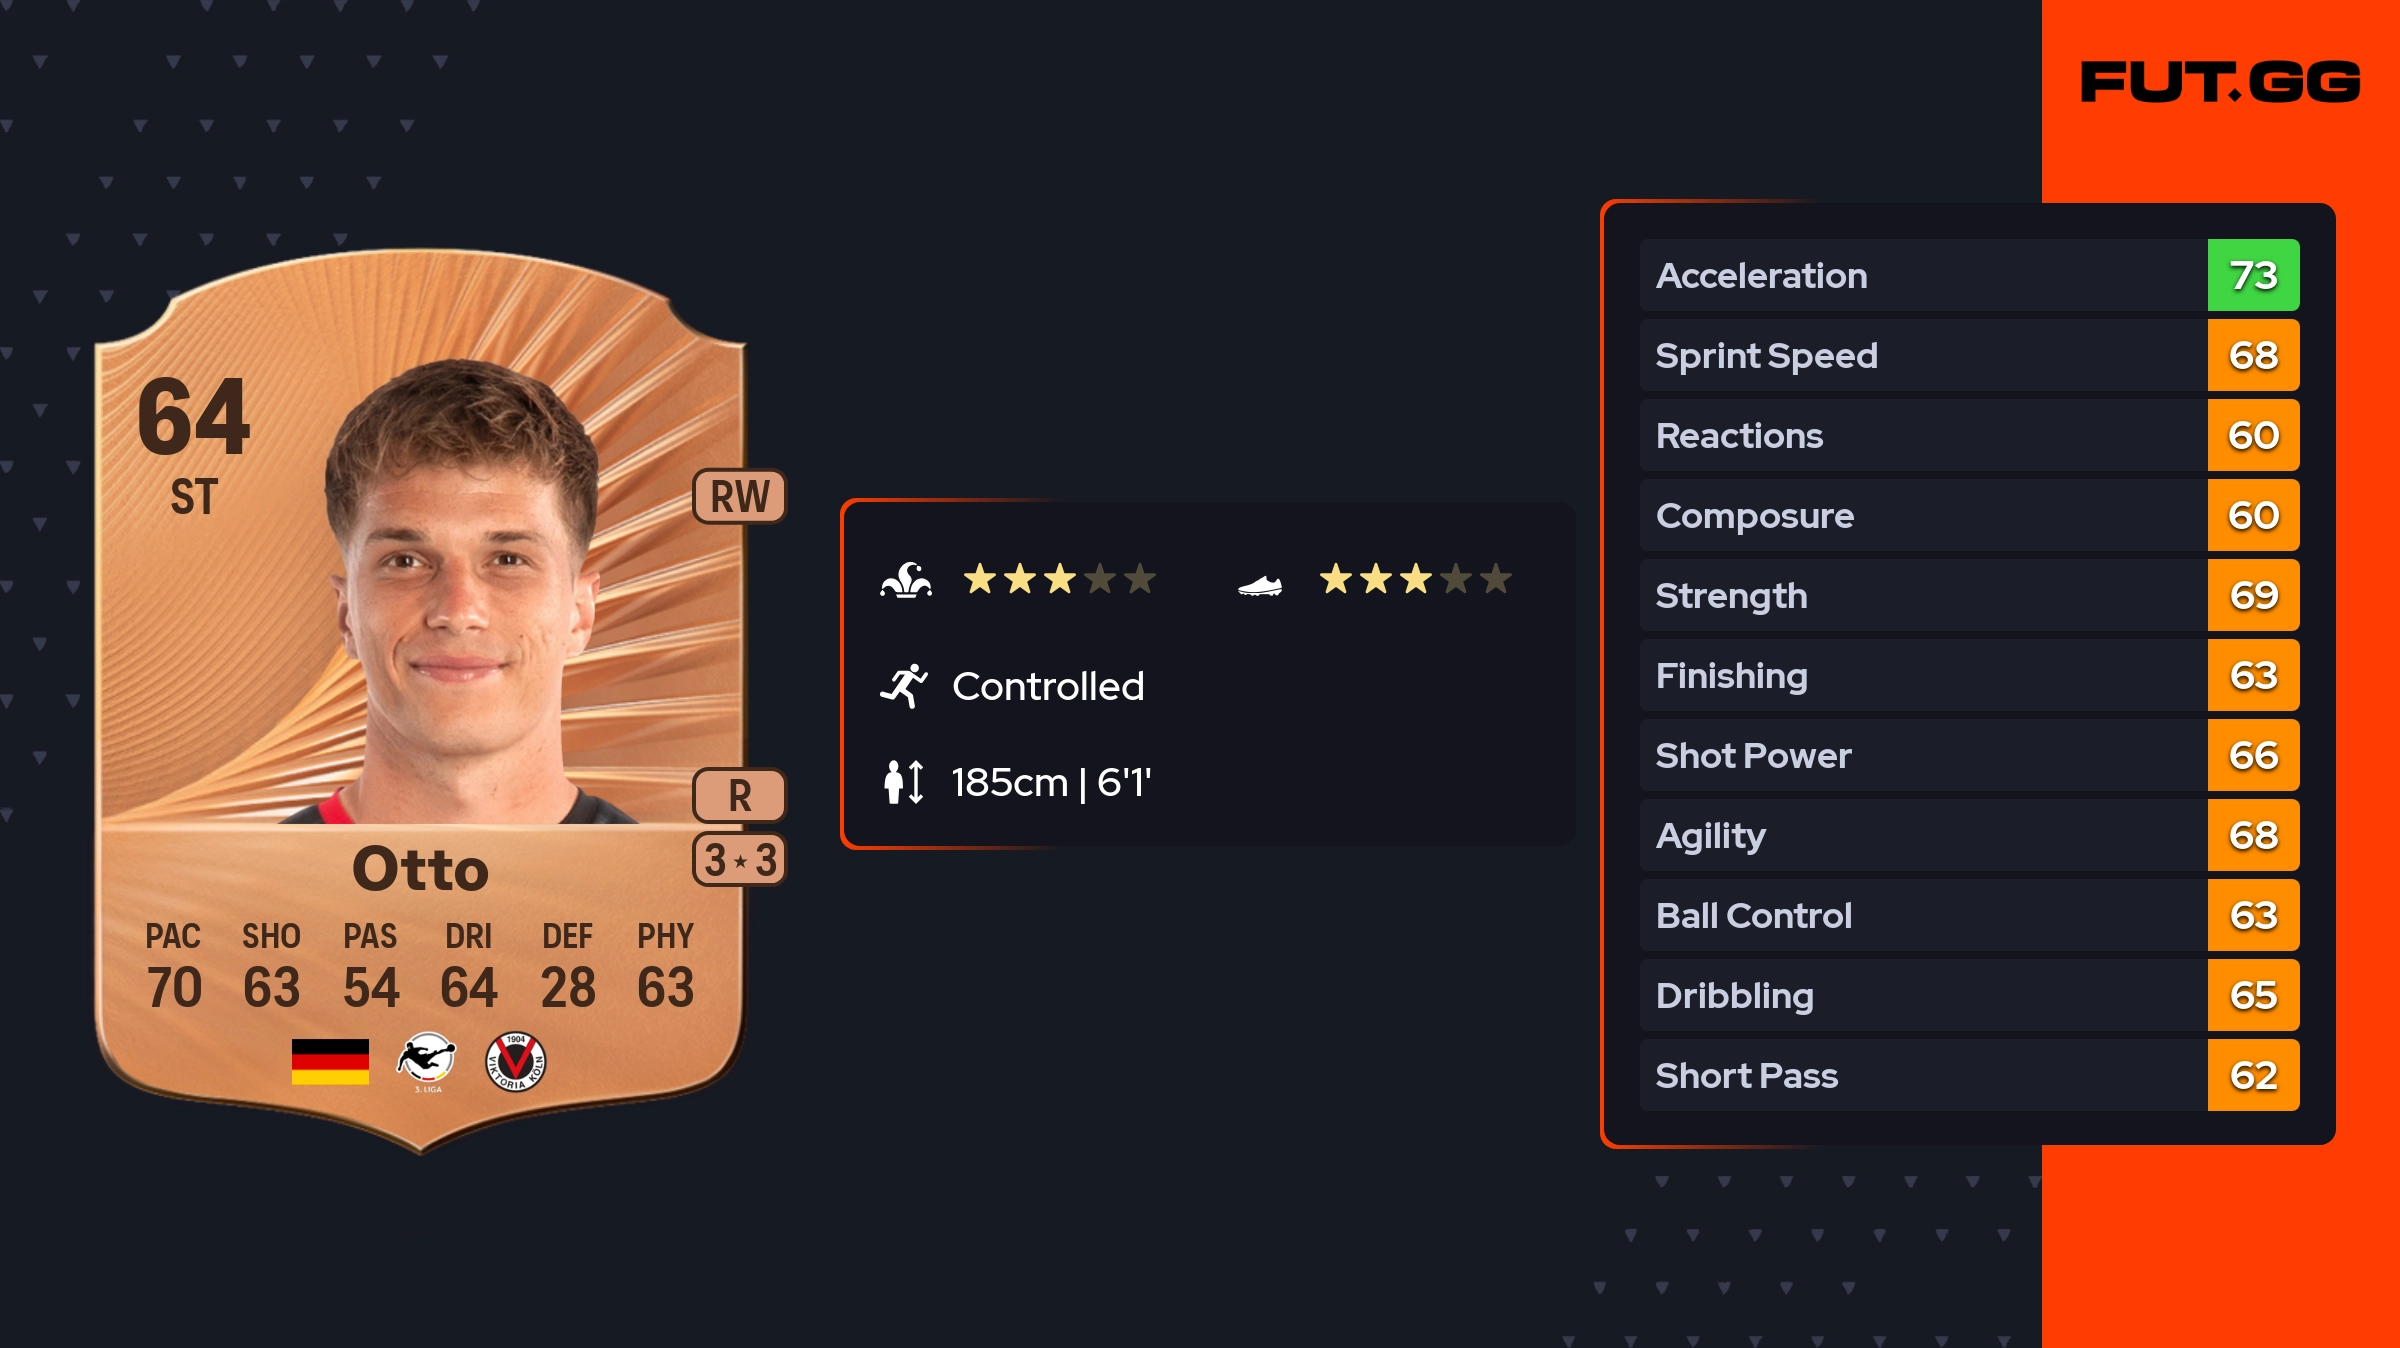Click the 3★3 skill rating badge
The width and height of the screenshot is (2400, 1348).
coord(740,860)
